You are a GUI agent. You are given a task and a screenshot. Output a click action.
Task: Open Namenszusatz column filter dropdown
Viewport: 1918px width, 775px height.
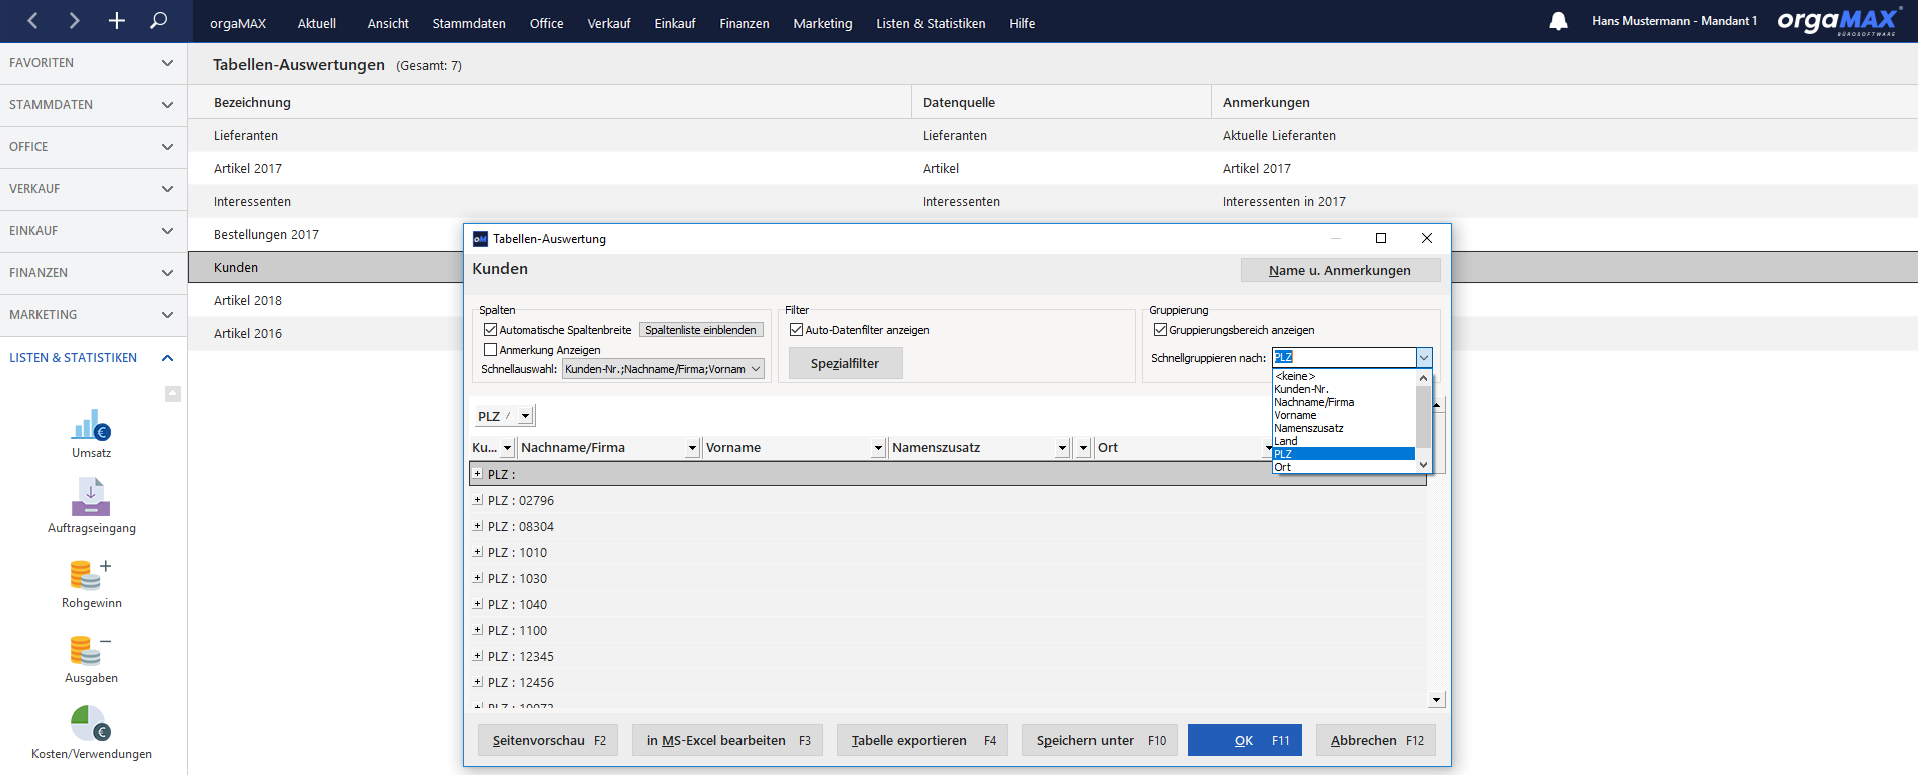pyautogui.click(x=1062, y=448)
